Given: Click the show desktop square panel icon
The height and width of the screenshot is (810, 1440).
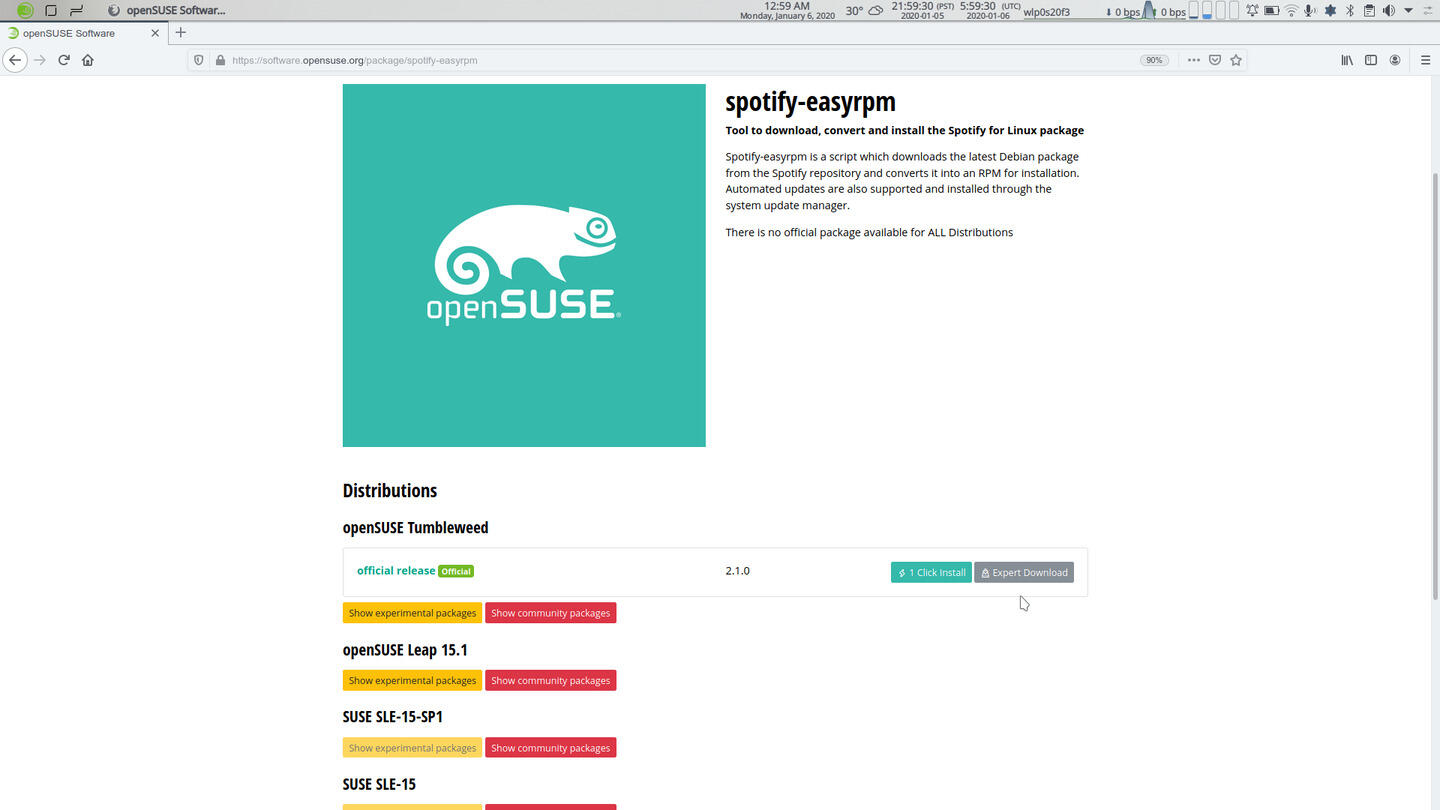Looking at the screenshot, I should (x=51, y=10).
